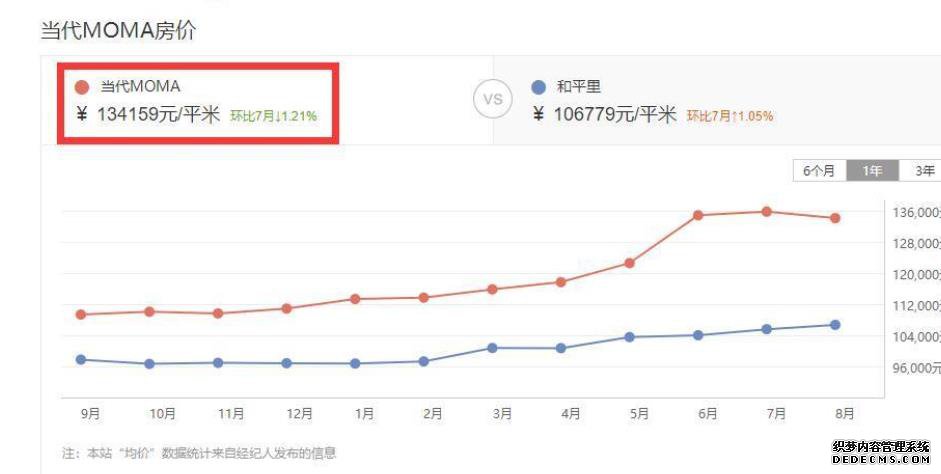Click the 当代MOMA September data point

[81, 314]
